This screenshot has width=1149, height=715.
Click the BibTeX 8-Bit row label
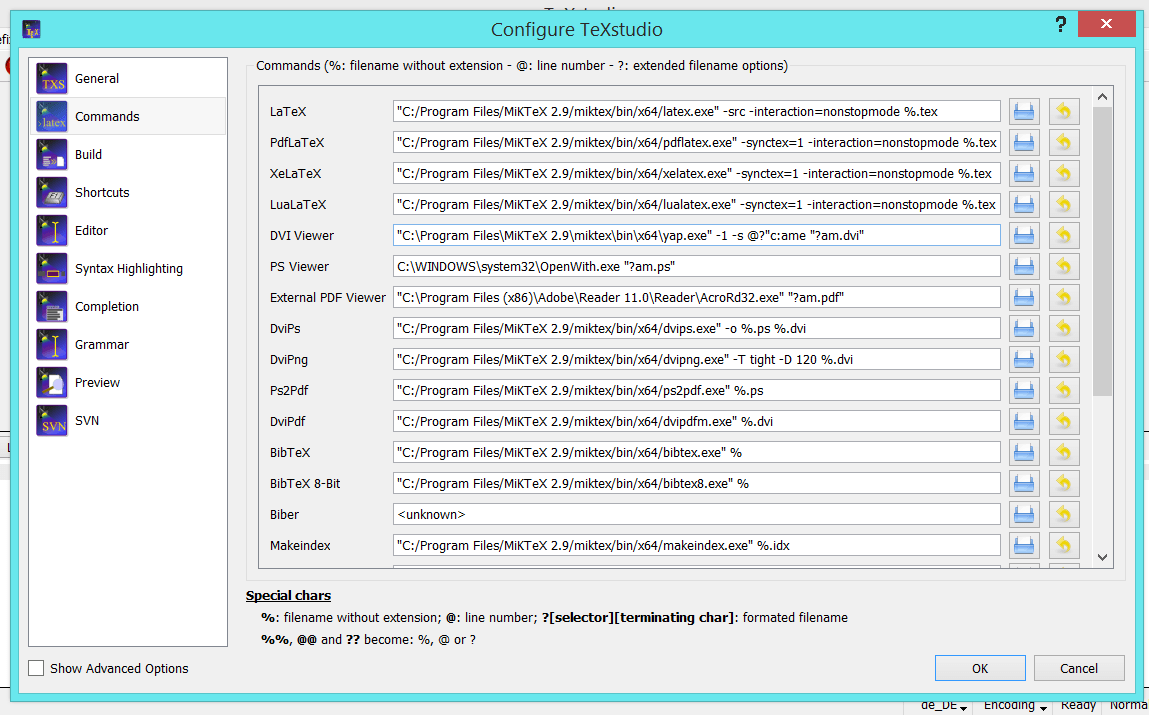(x=305, y=484)
